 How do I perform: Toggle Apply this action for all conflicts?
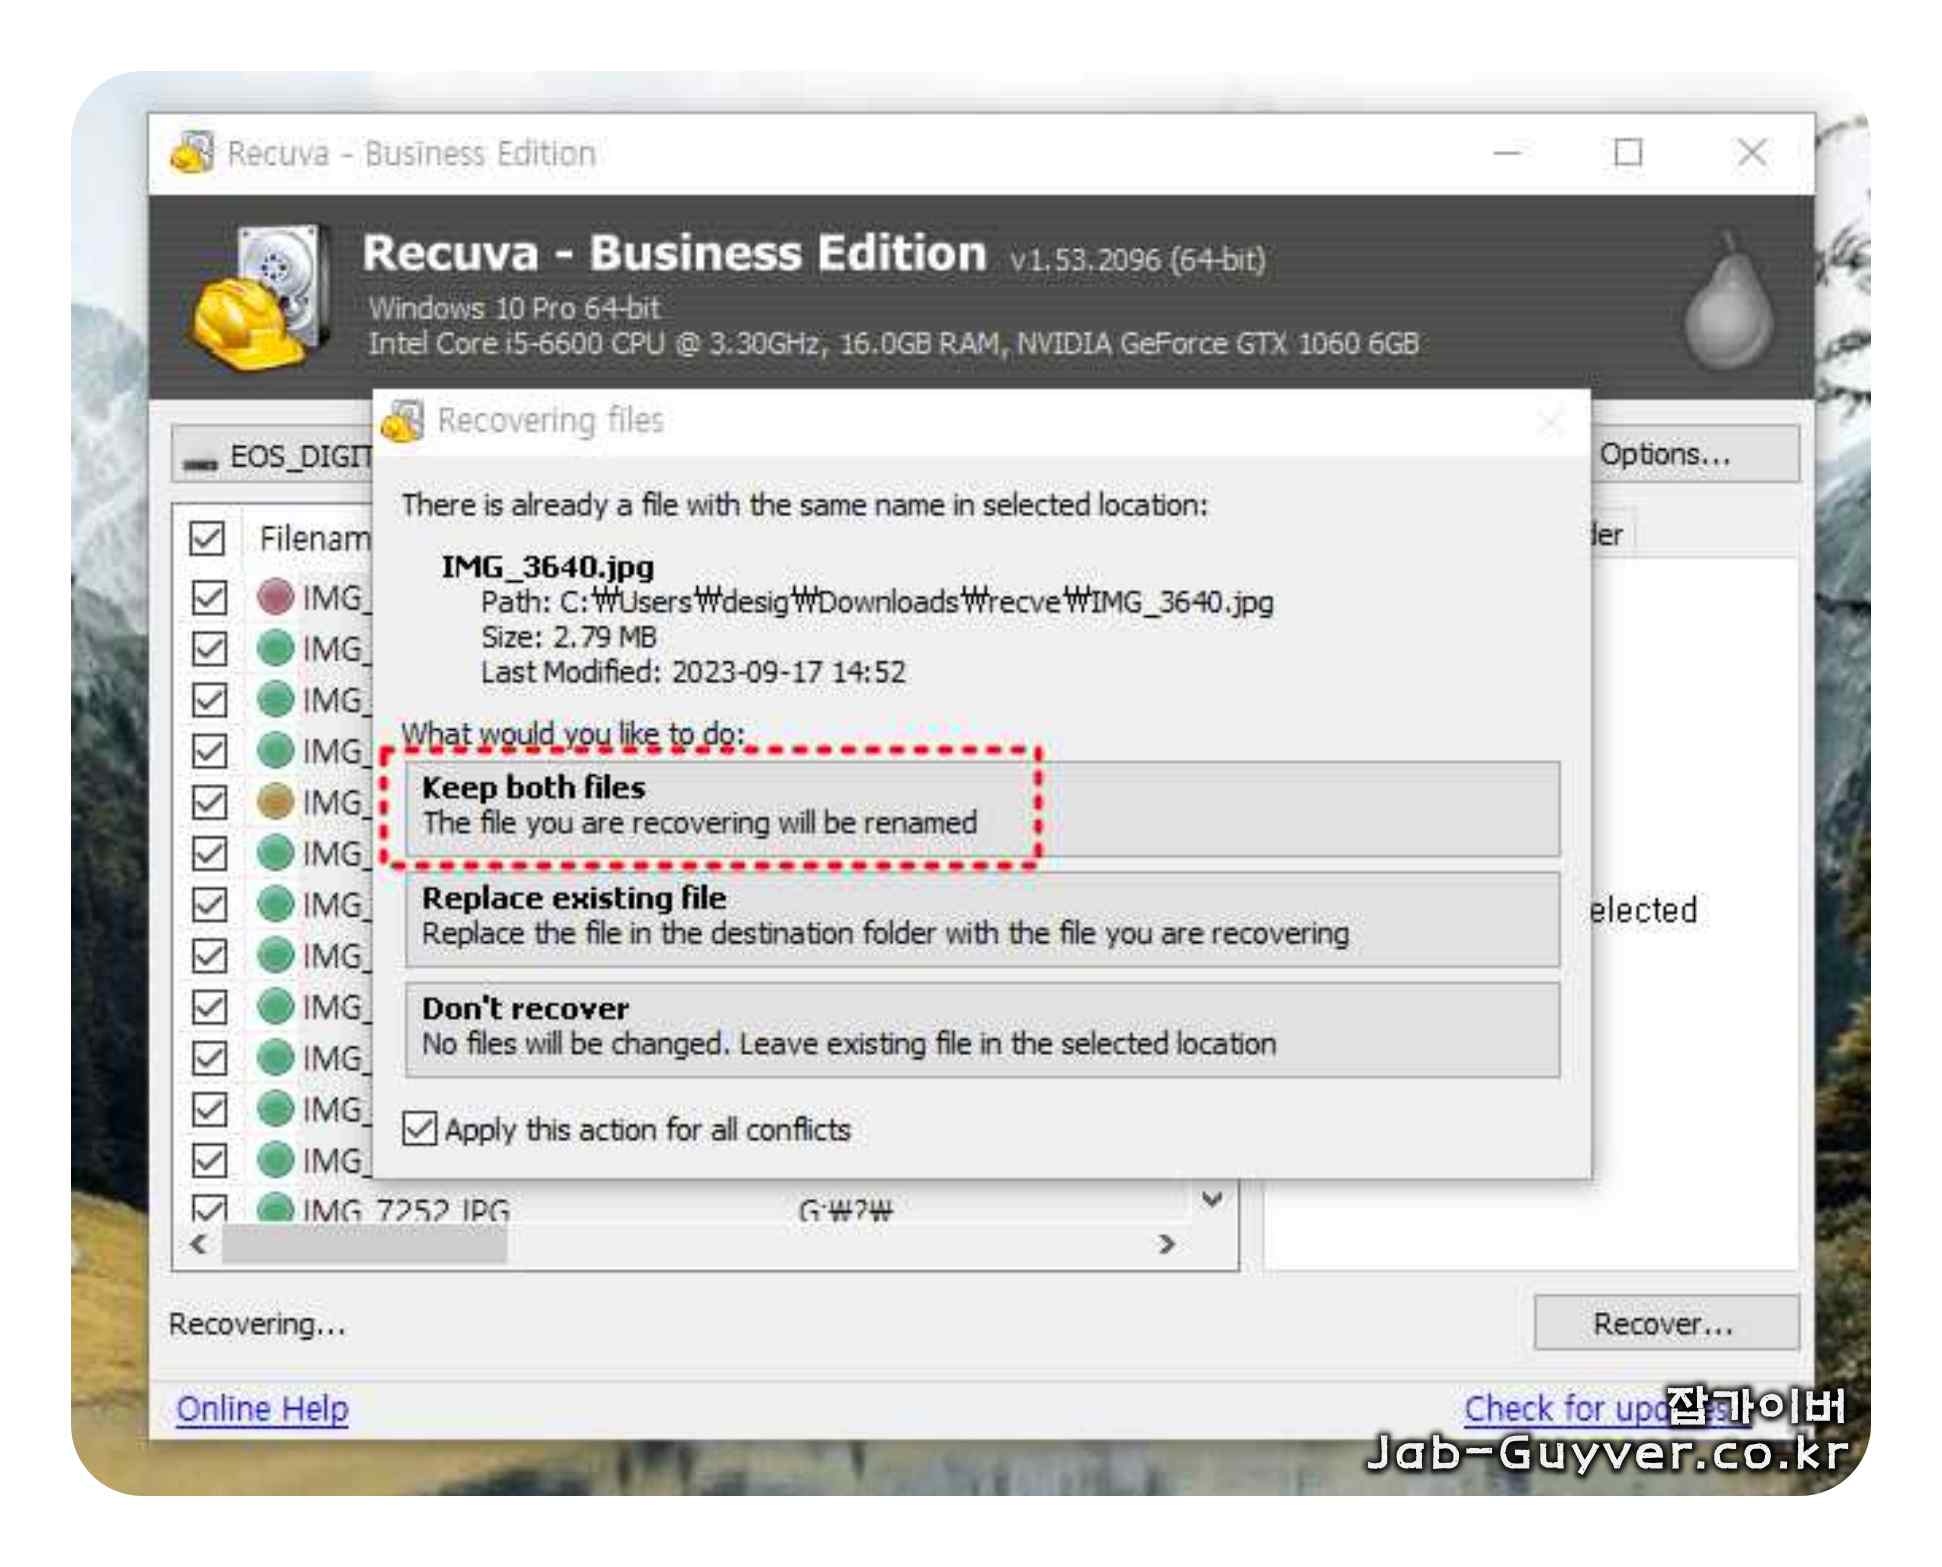coord(419,1129)
